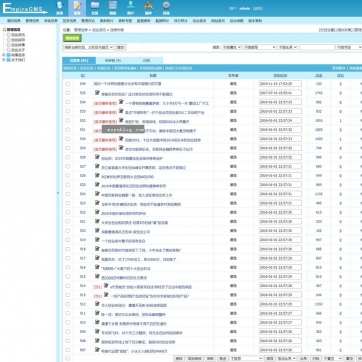Click the 退出 logout link at top

coord(258,9)
